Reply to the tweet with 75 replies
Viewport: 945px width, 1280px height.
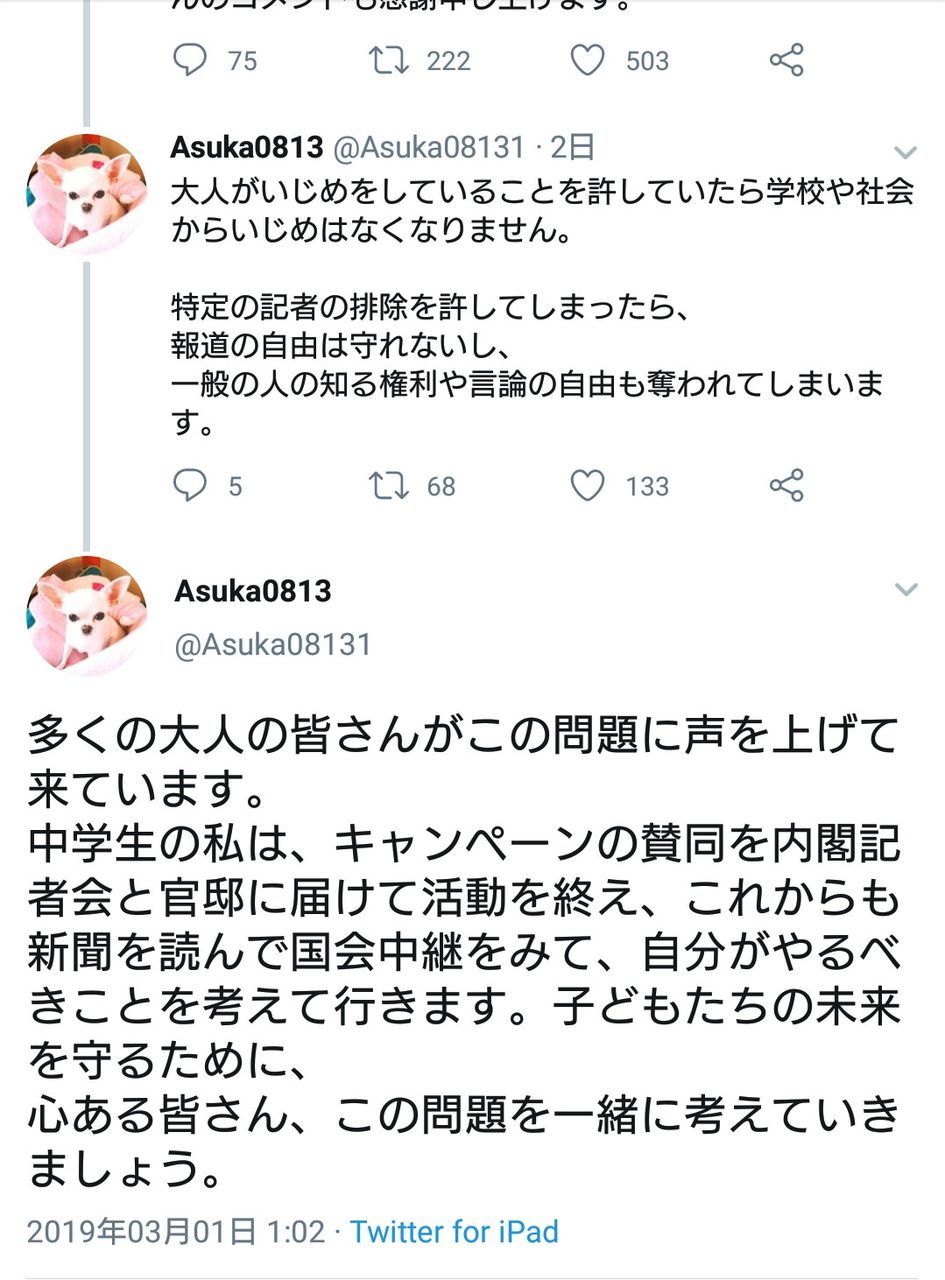point(189,60)
